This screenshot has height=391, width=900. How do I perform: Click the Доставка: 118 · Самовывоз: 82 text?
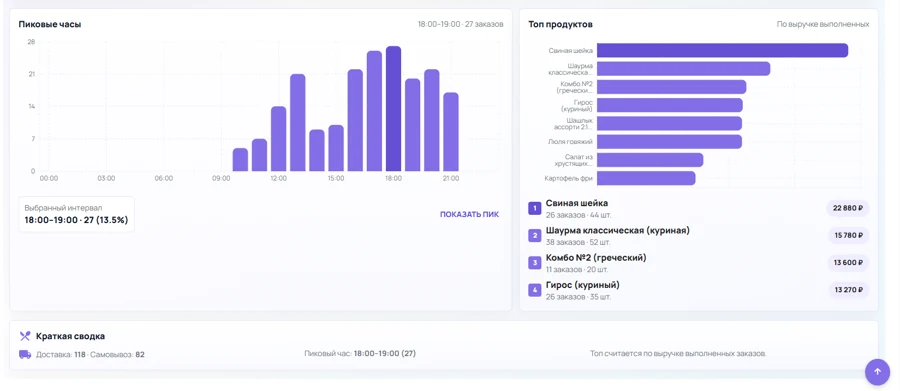point(90,355)
